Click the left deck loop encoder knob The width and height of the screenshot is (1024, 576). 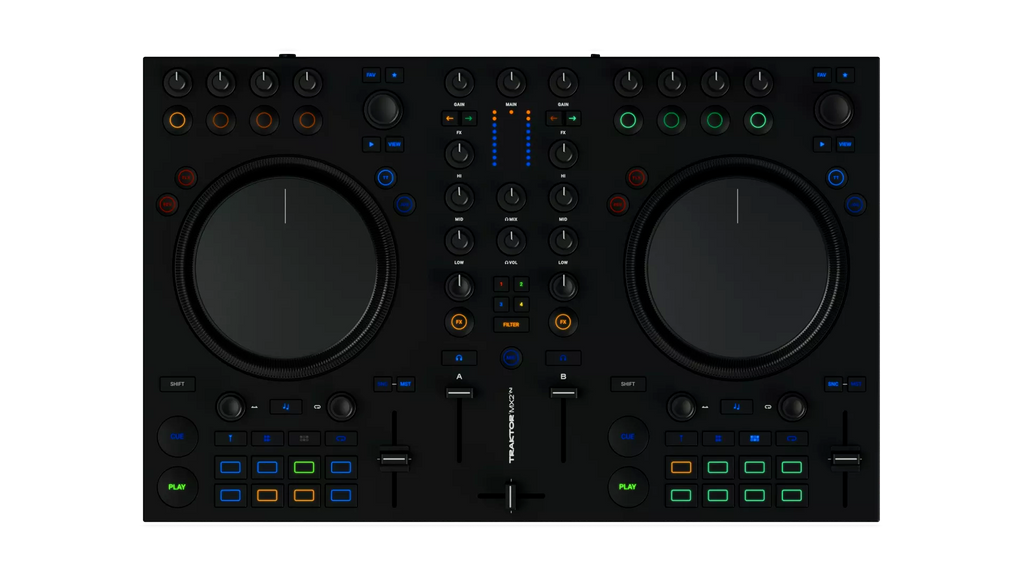pyautogui.click(x=341, y=407)
